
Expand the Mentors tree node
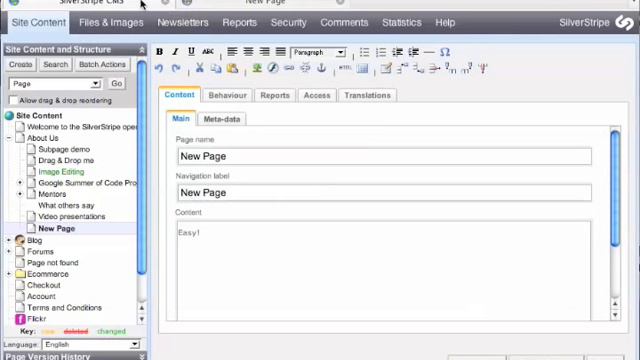click(20, 194)
